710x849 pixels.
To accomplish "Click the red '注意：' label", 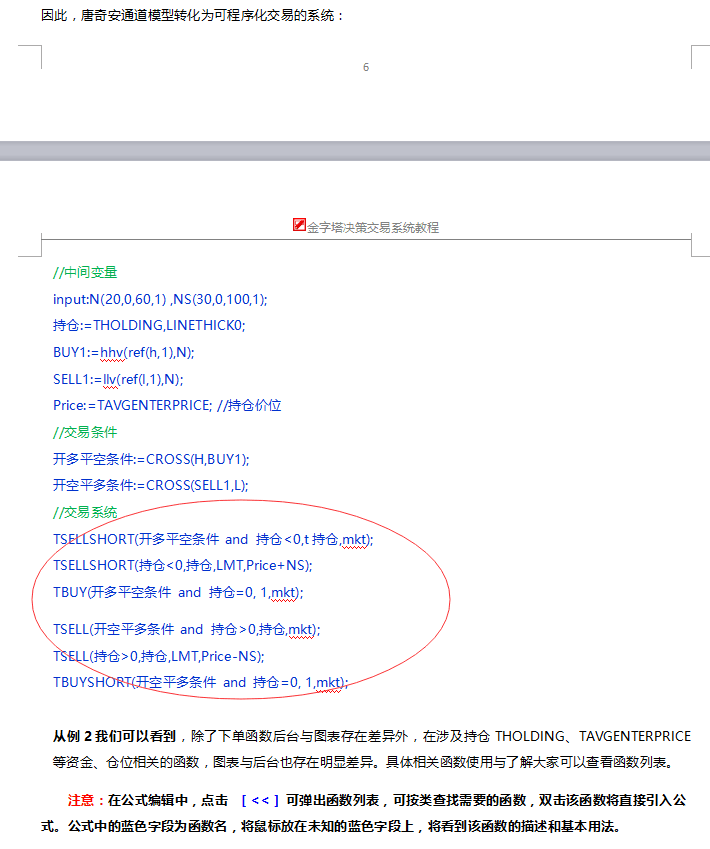I will click(87, 800).
